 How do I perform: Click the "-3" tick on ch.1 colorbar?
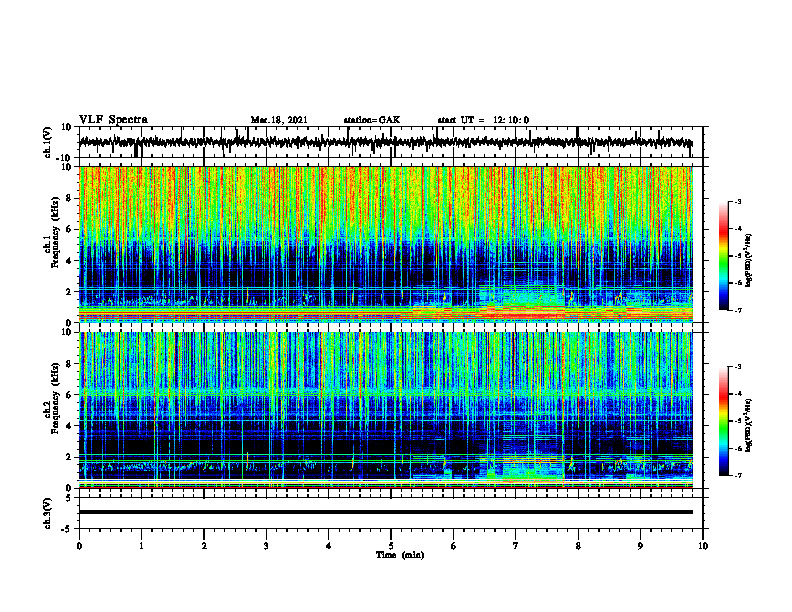(x=738, y=202)
